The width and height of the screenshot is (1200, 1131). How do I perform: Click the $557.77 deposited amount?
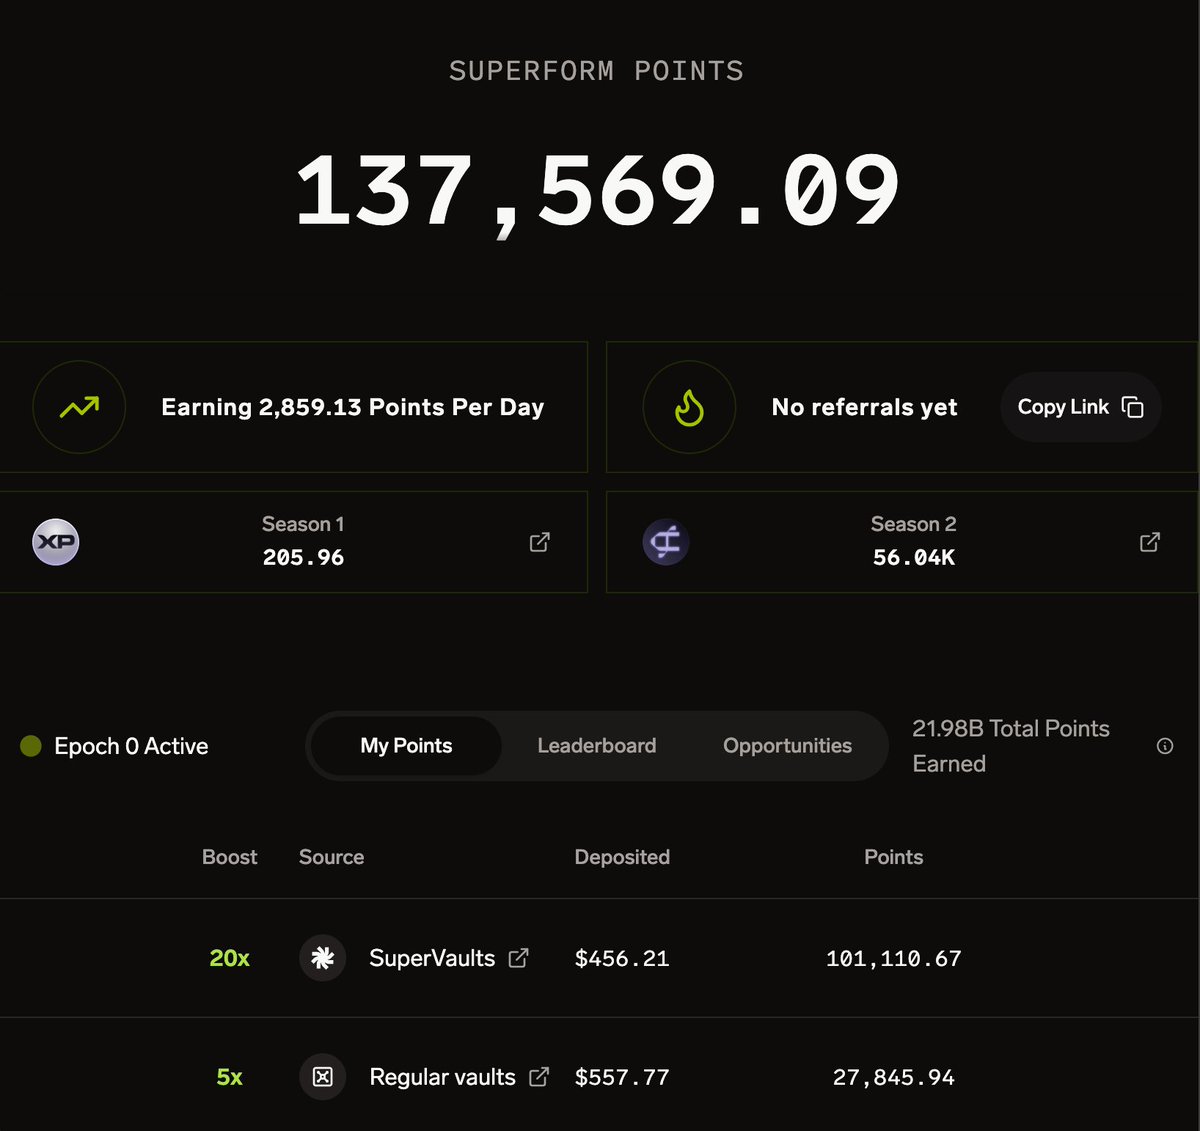622,1078
